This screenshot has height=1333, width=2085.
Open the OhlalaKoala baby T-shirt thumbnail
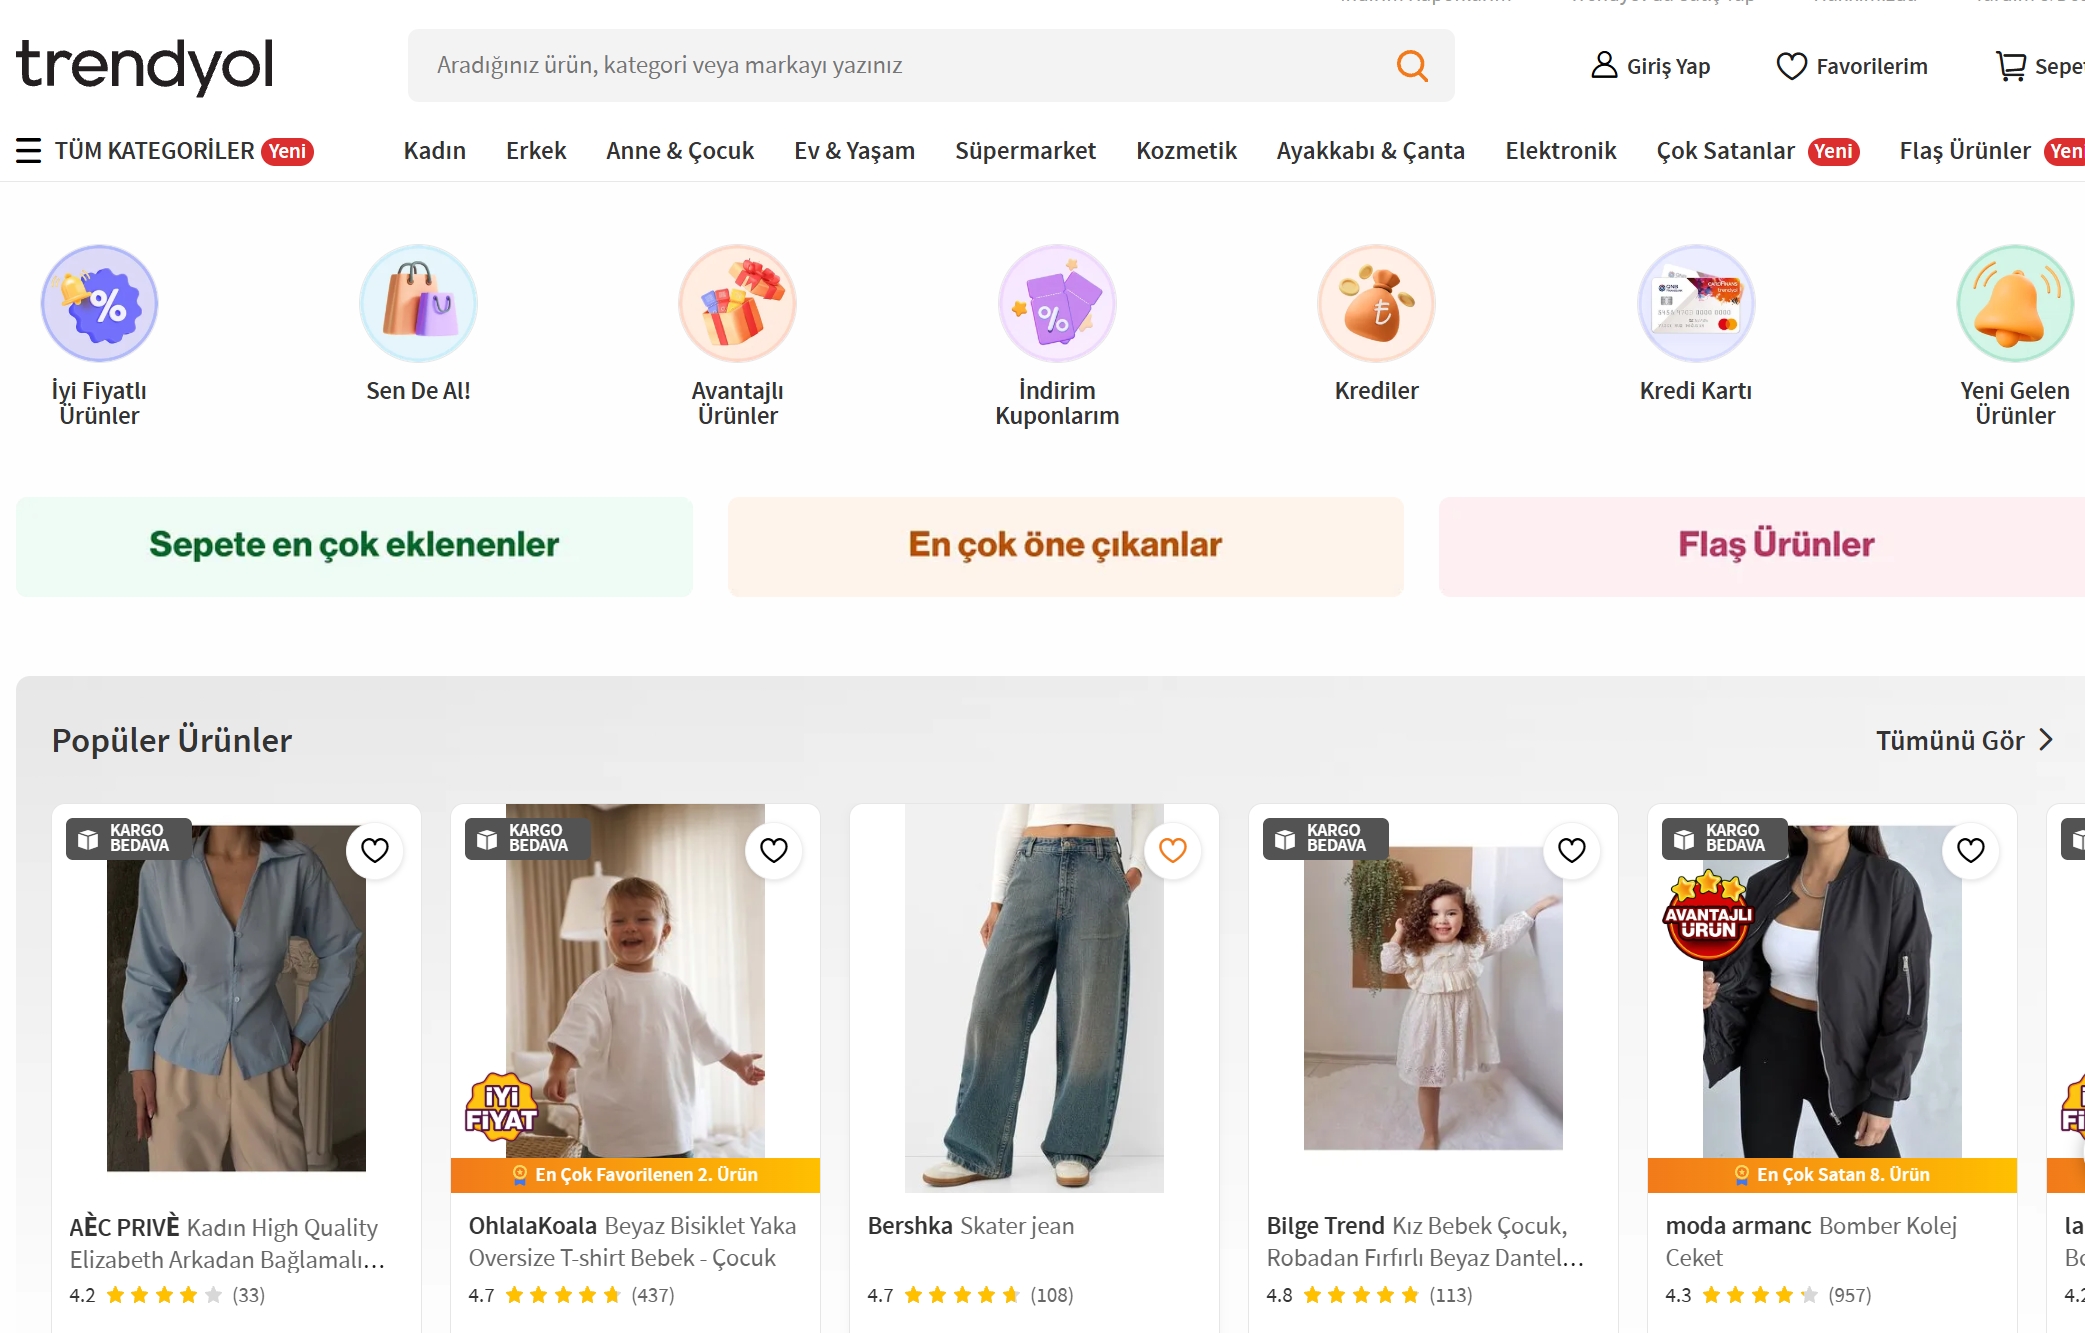coord(635,990)
